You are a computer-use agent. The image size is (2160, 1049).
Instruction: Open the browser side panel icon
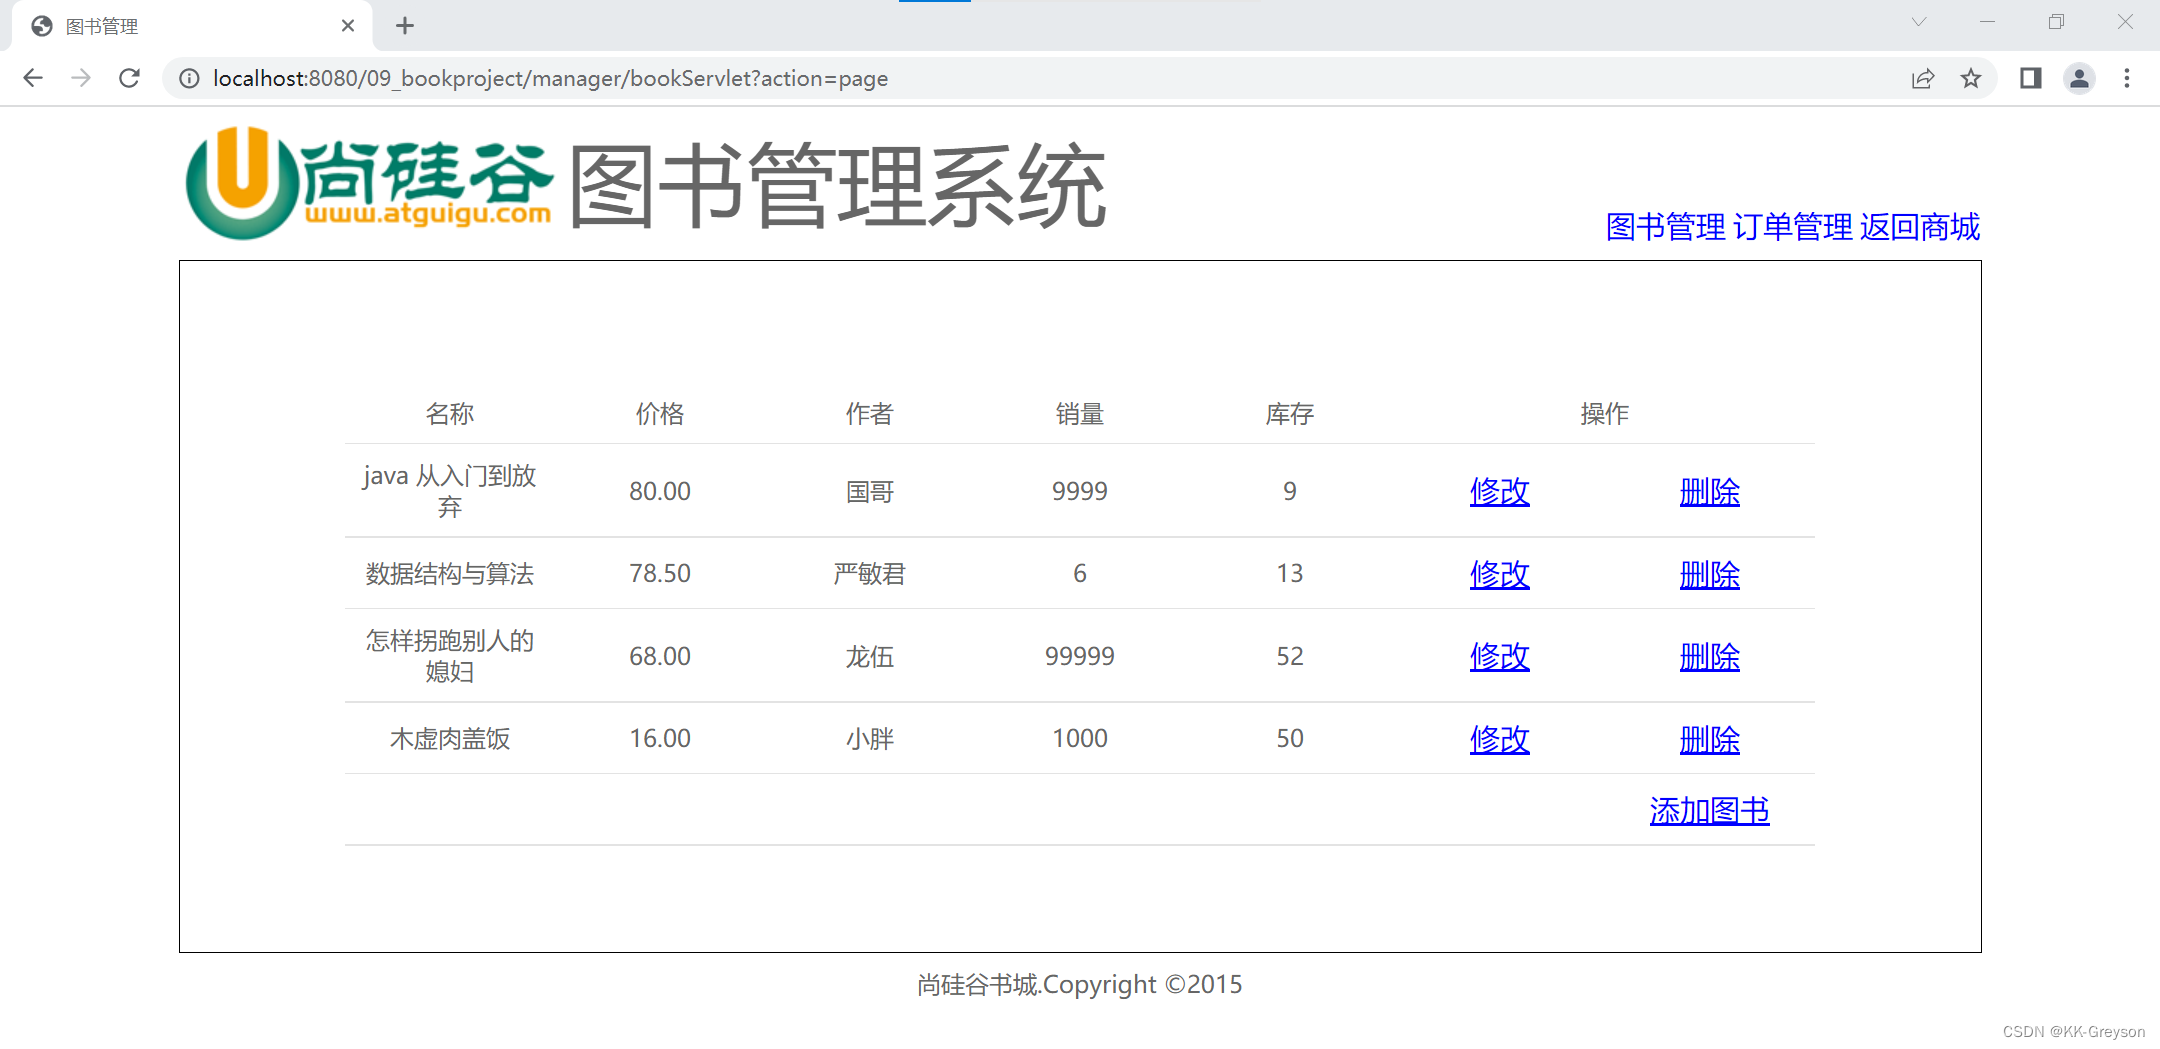pos(2031,78)
